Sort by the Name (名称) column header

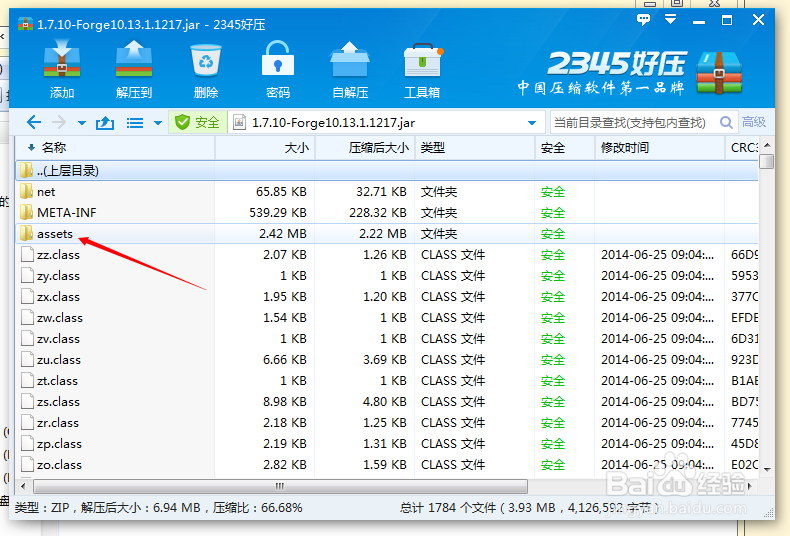(115, 148)
